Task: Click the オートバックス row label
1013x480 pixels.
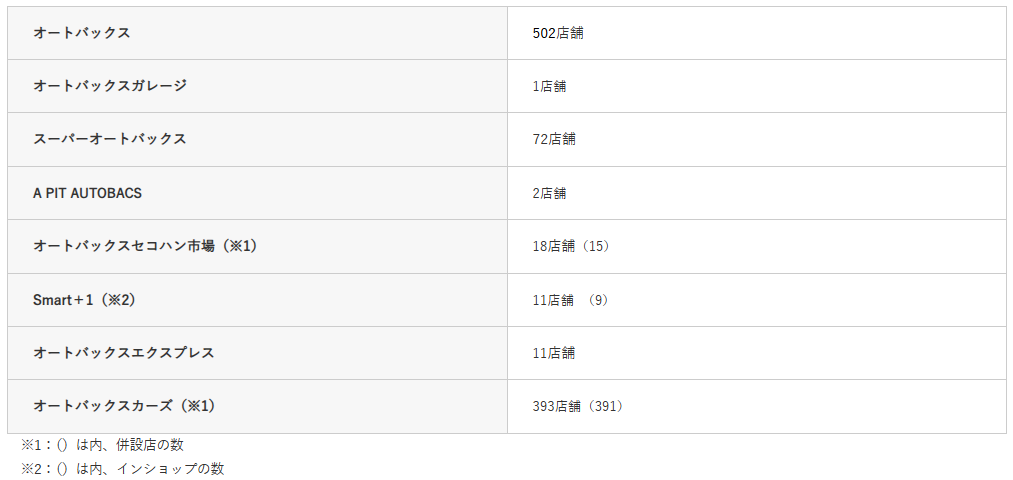Action: pyautogui.click(x=82, y=33)
